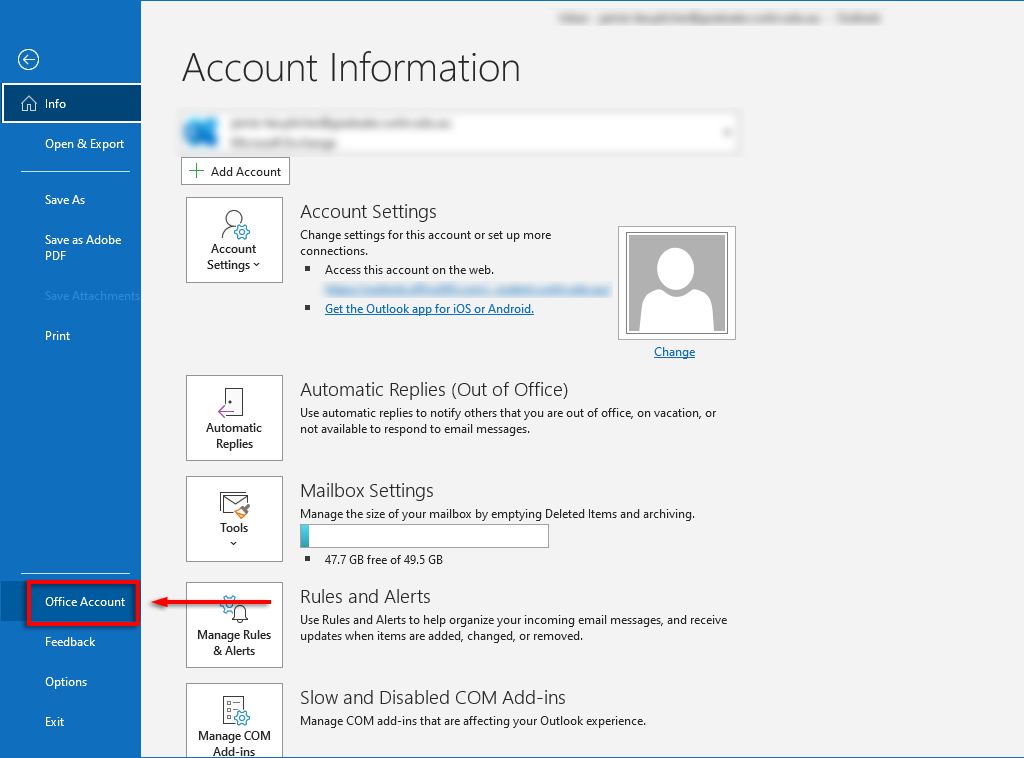This screenshot has height=758, width=1024.
Task: Select Office Account in sidebar
Action: (x=85, y=602)
